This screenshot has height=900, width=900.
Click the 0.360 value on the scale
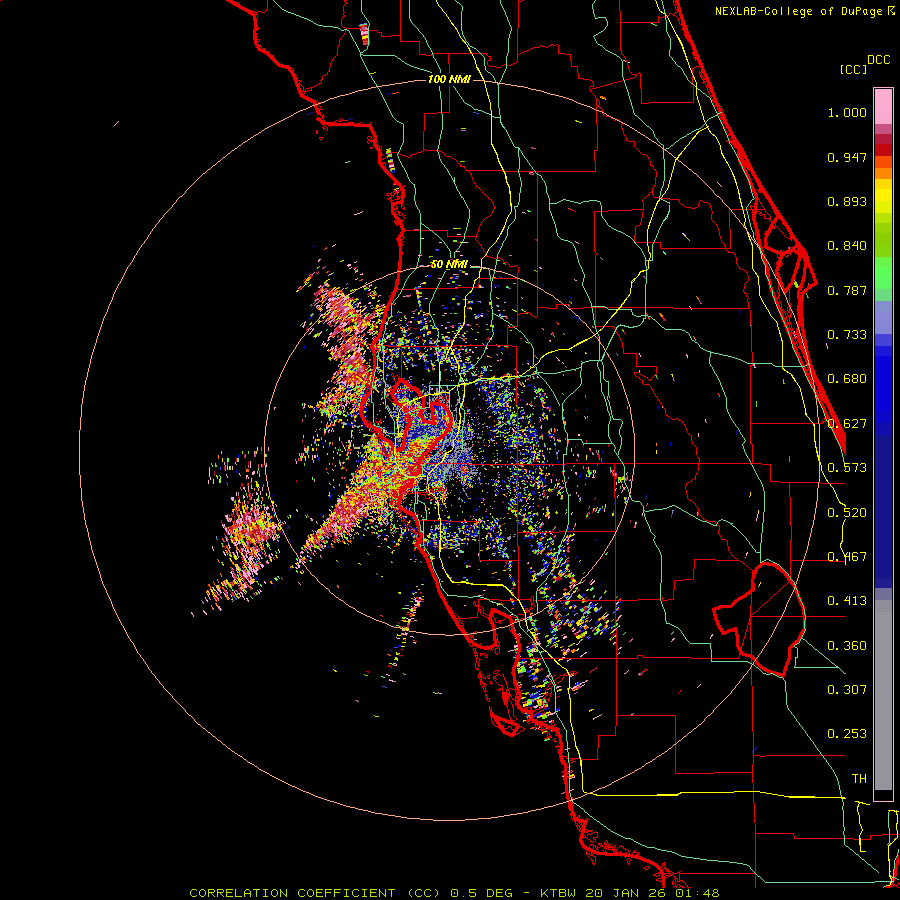coord(847,646)
